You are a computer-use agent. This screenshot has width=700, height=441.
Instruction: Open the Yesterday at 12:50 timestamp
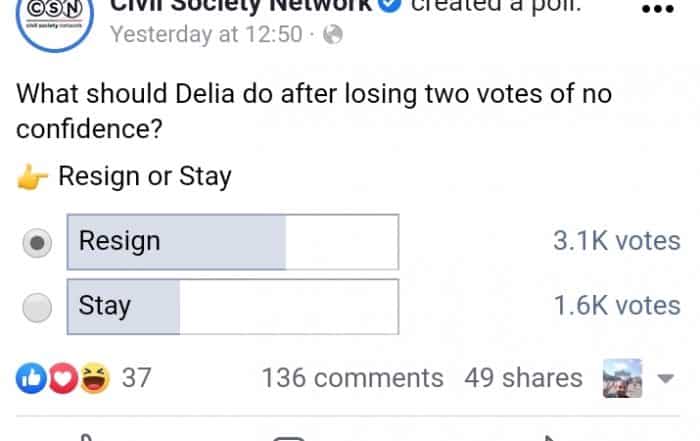point(206,35)
